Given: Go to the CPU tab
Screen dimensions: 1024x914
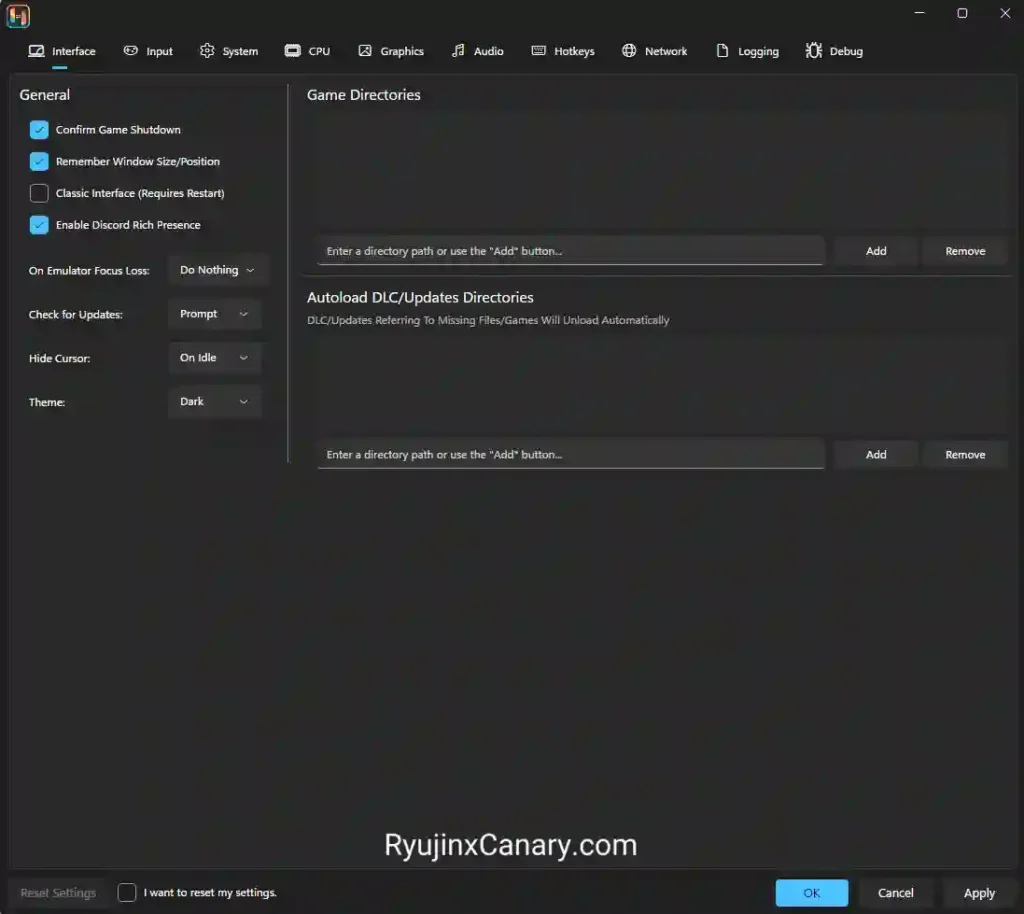Looking at the screenshot, I should 308,51.
